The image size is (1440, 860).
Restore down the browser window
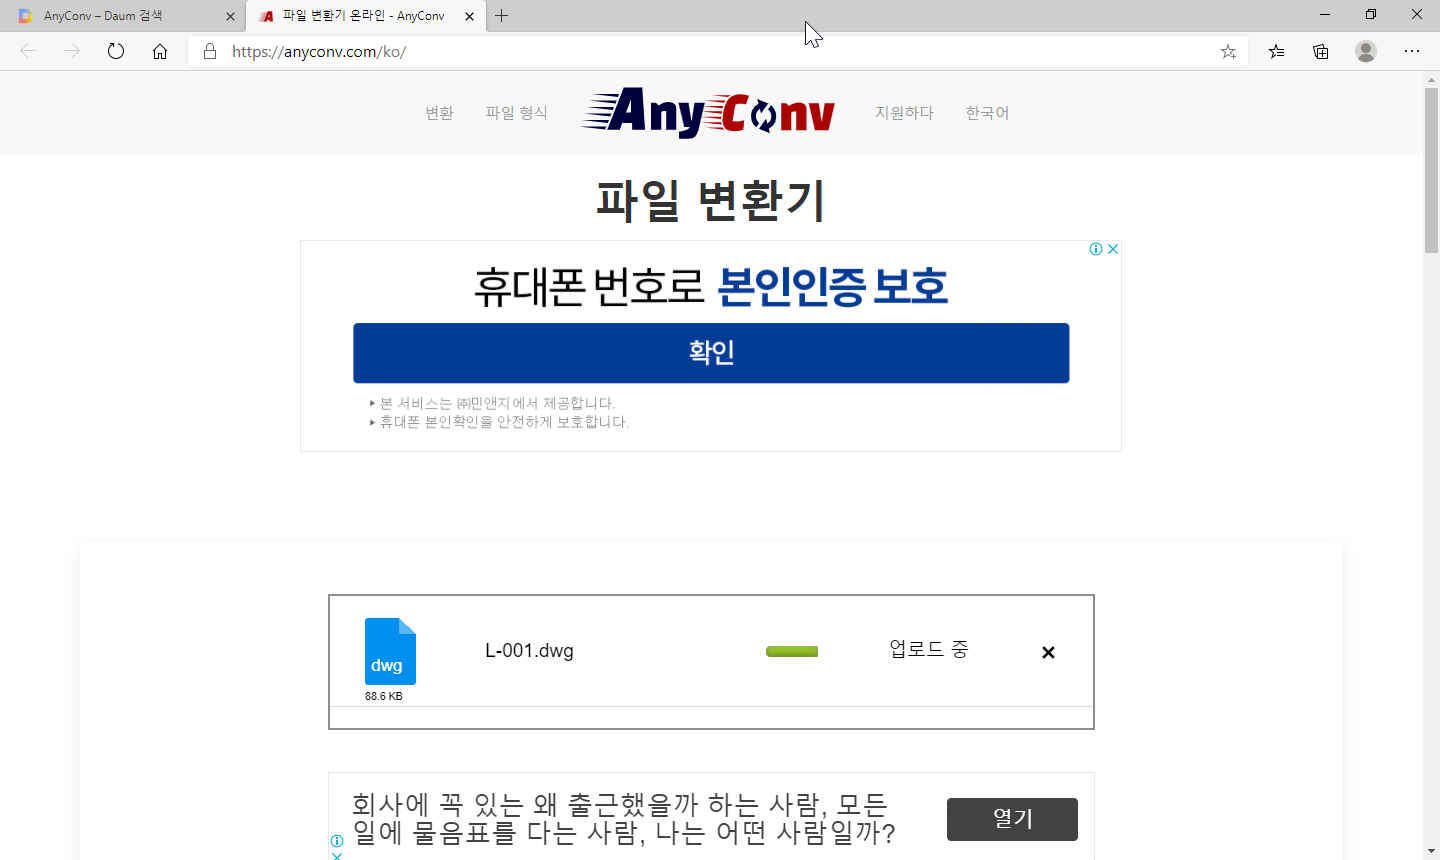point(1371,15)
